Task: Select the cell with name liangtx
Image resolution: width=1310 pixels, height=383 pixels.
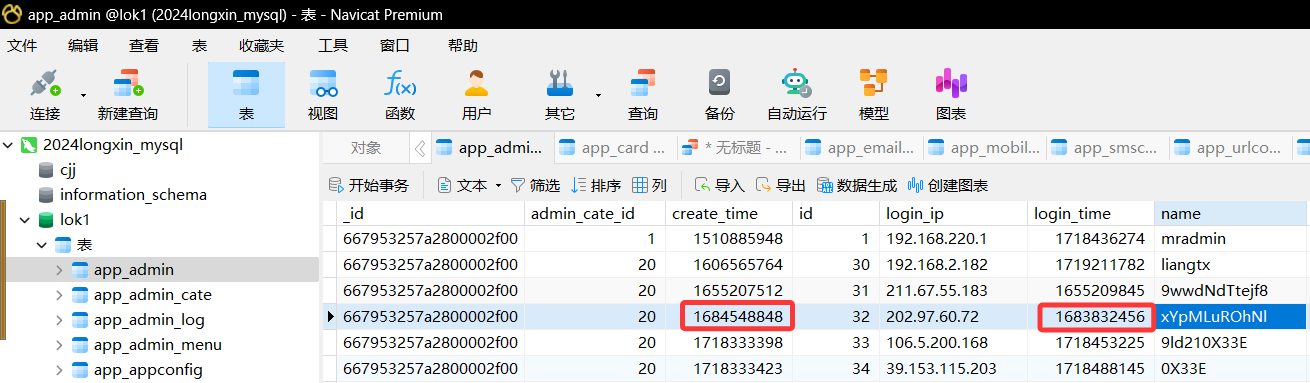Action: 1231,265
